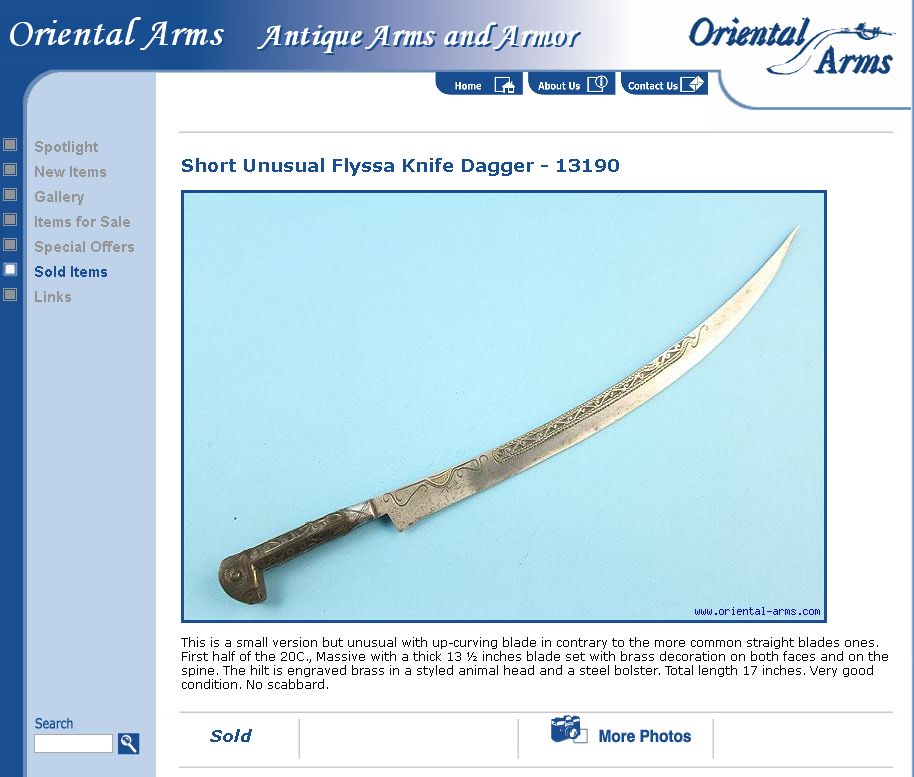Click the square bullet next to Links

[10, 294]
